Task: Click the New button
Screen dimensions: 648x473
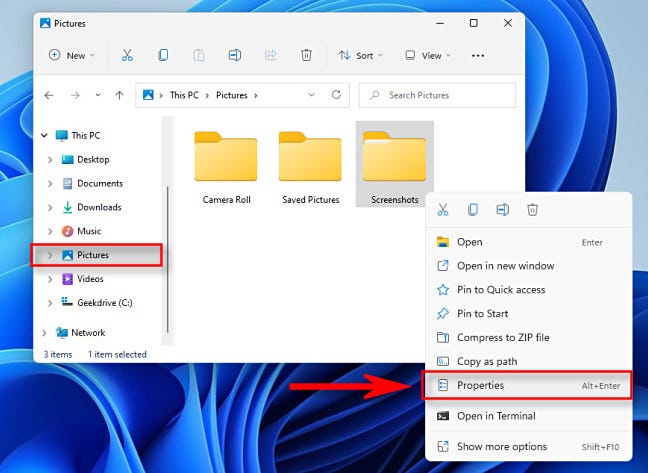Action: [x=72, y=55]
